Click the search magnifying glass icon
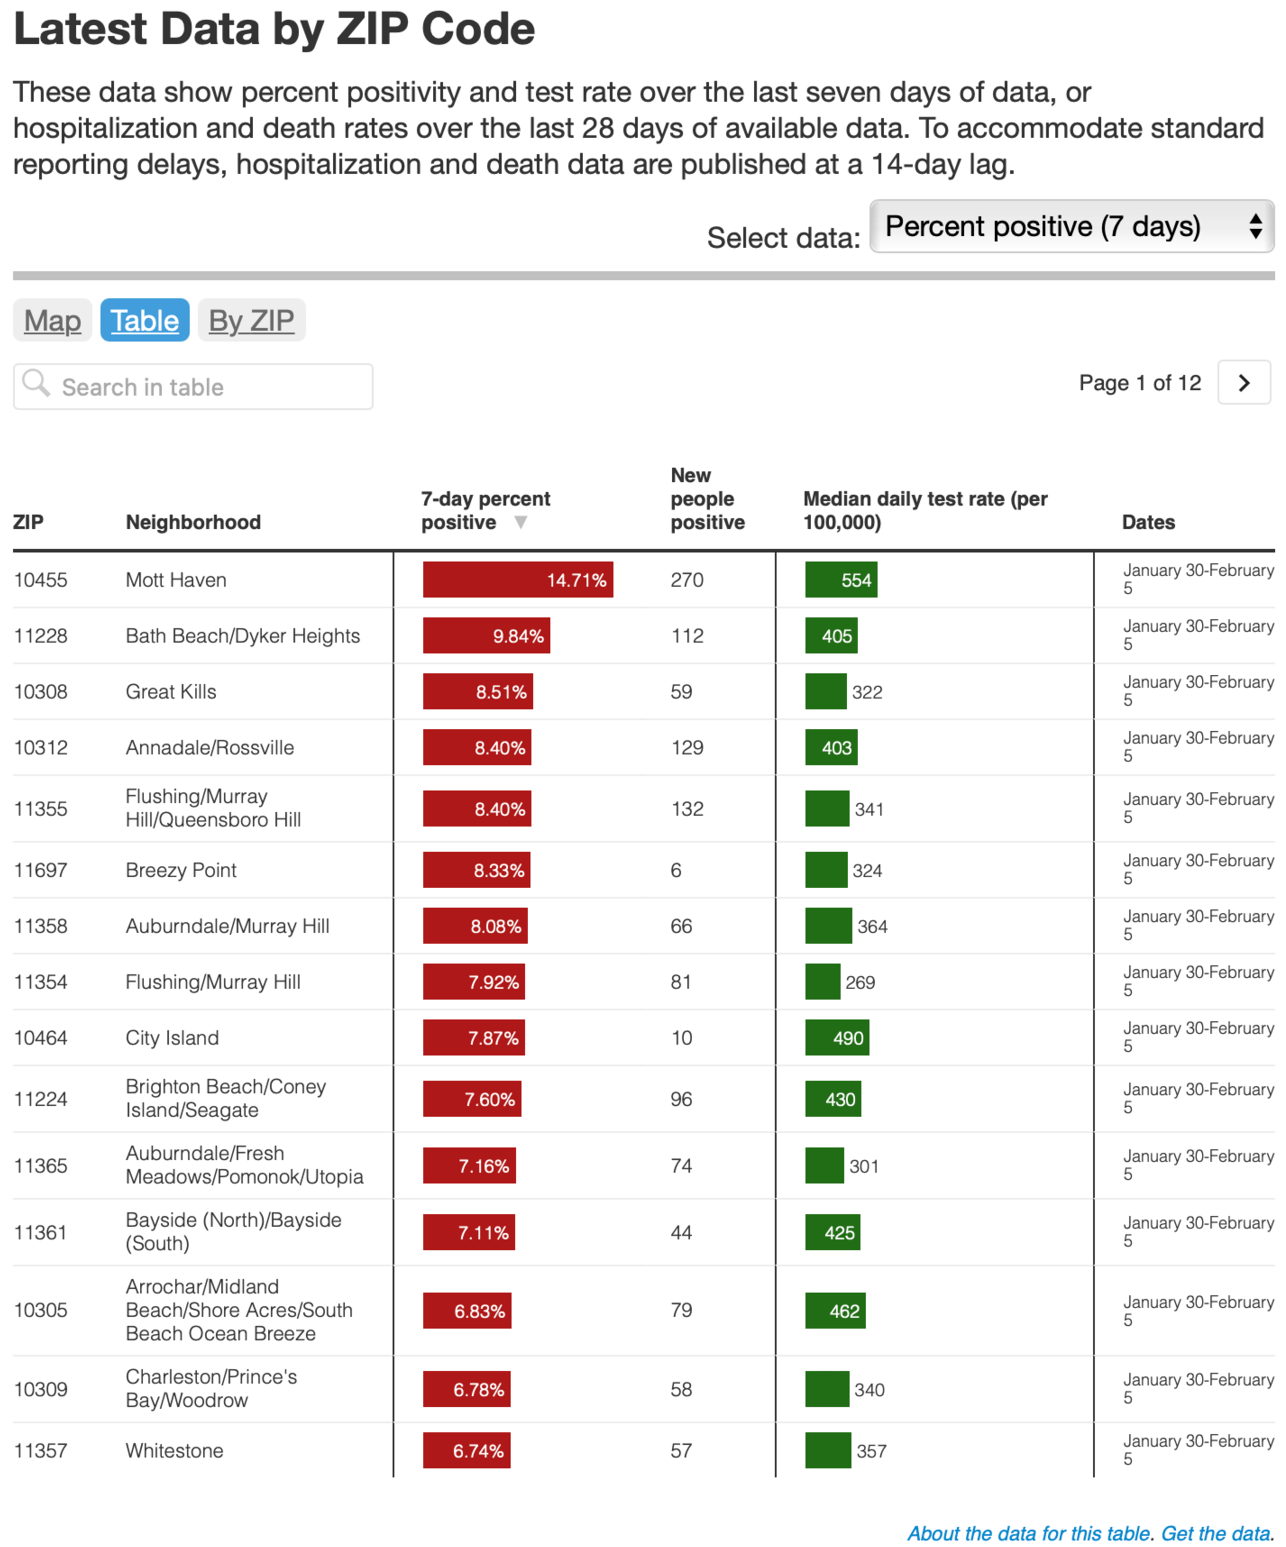 click(37, 386)
